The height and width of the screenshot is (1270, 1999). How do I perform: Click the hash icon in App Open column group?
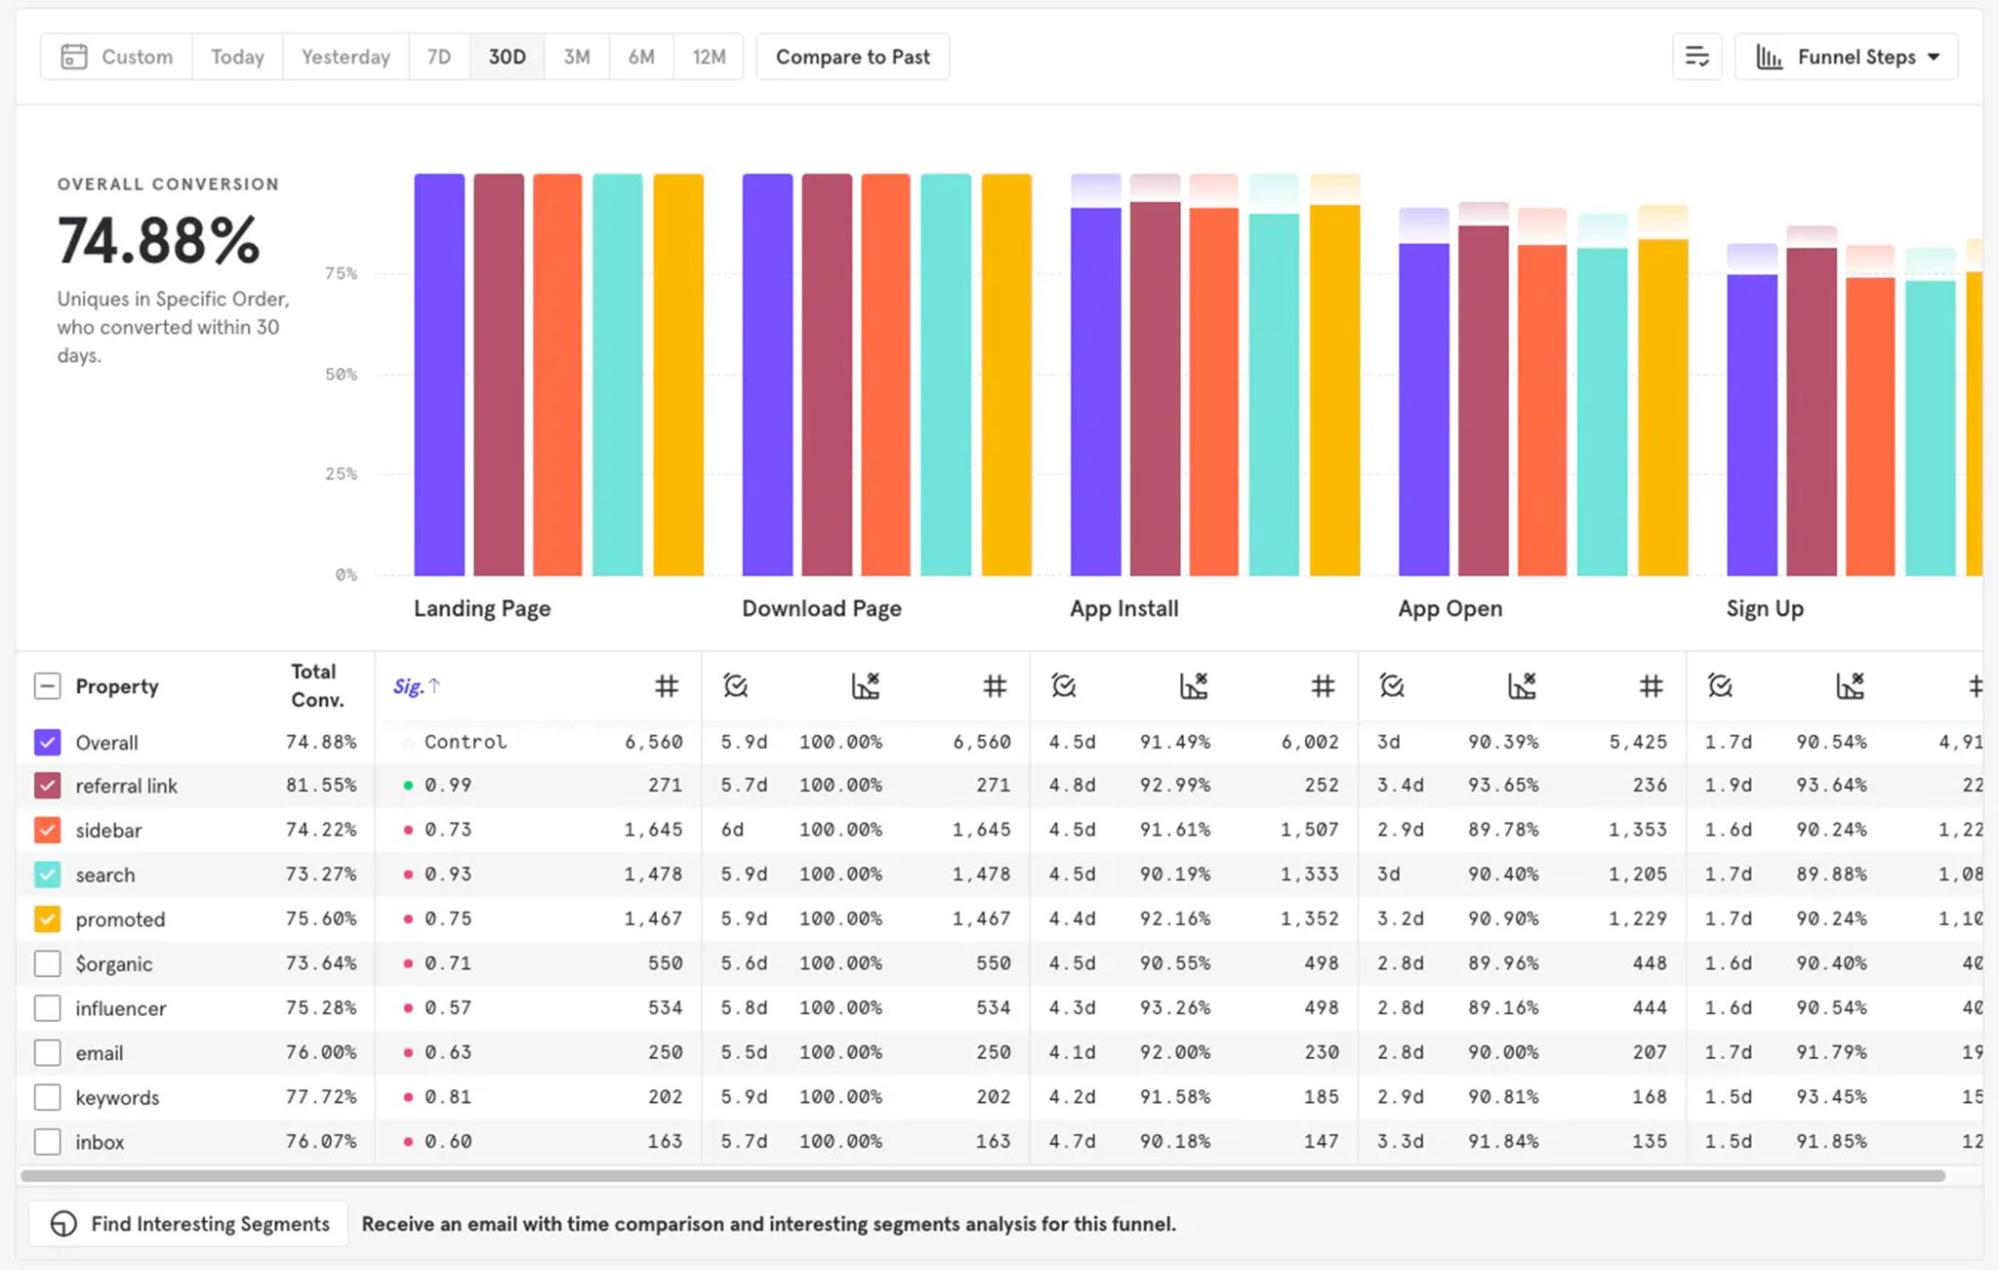(1650, 686)
